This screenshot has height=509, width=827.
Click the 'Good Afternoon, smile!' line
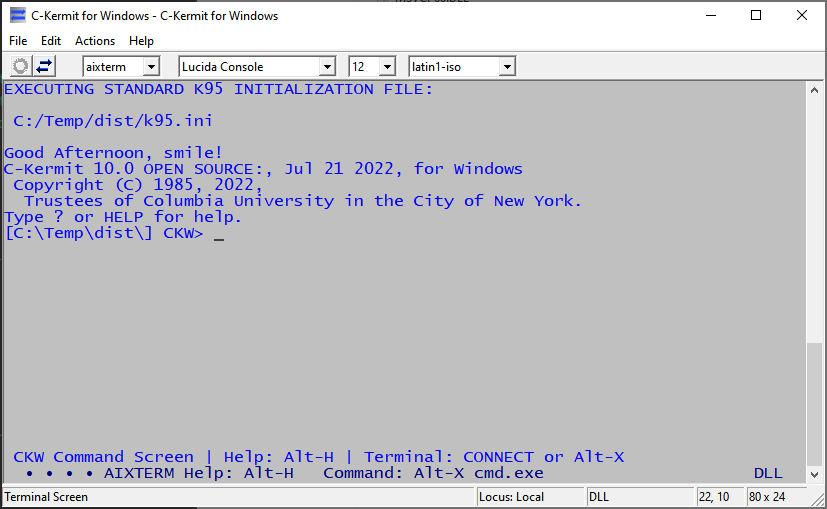pos(113,153)
